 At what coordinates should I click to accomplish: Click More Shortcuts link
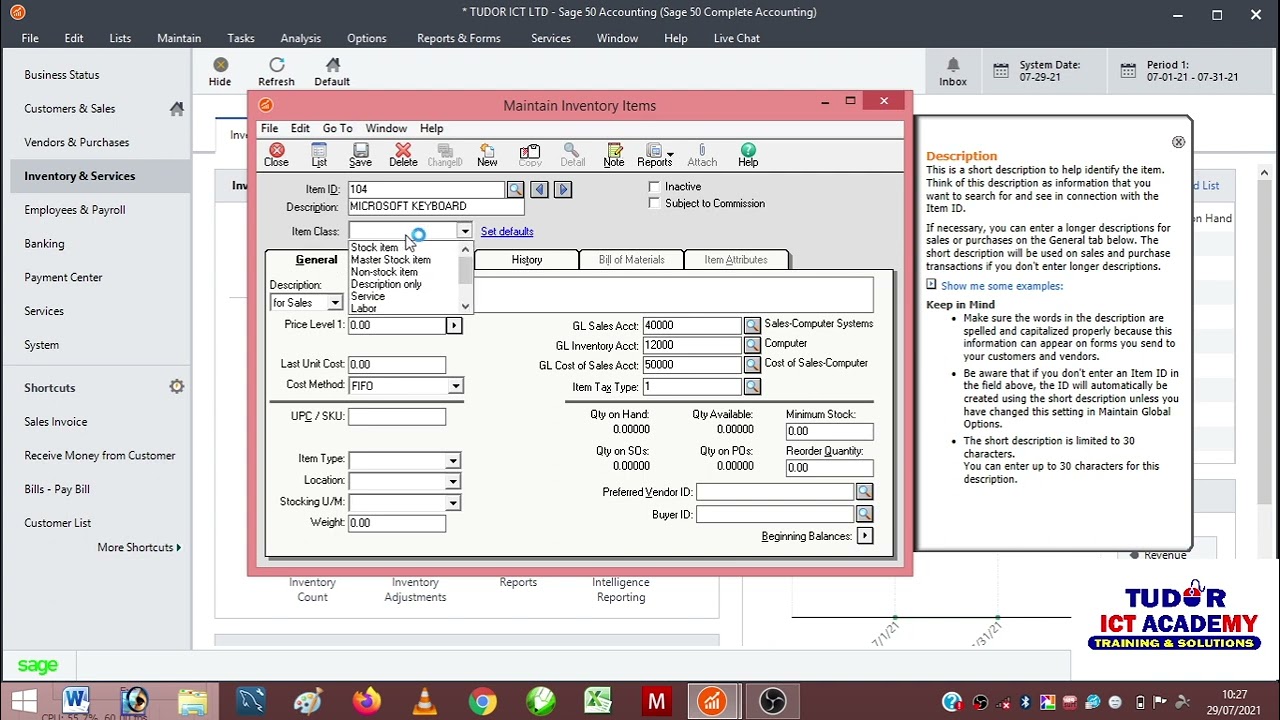[139, 547]
